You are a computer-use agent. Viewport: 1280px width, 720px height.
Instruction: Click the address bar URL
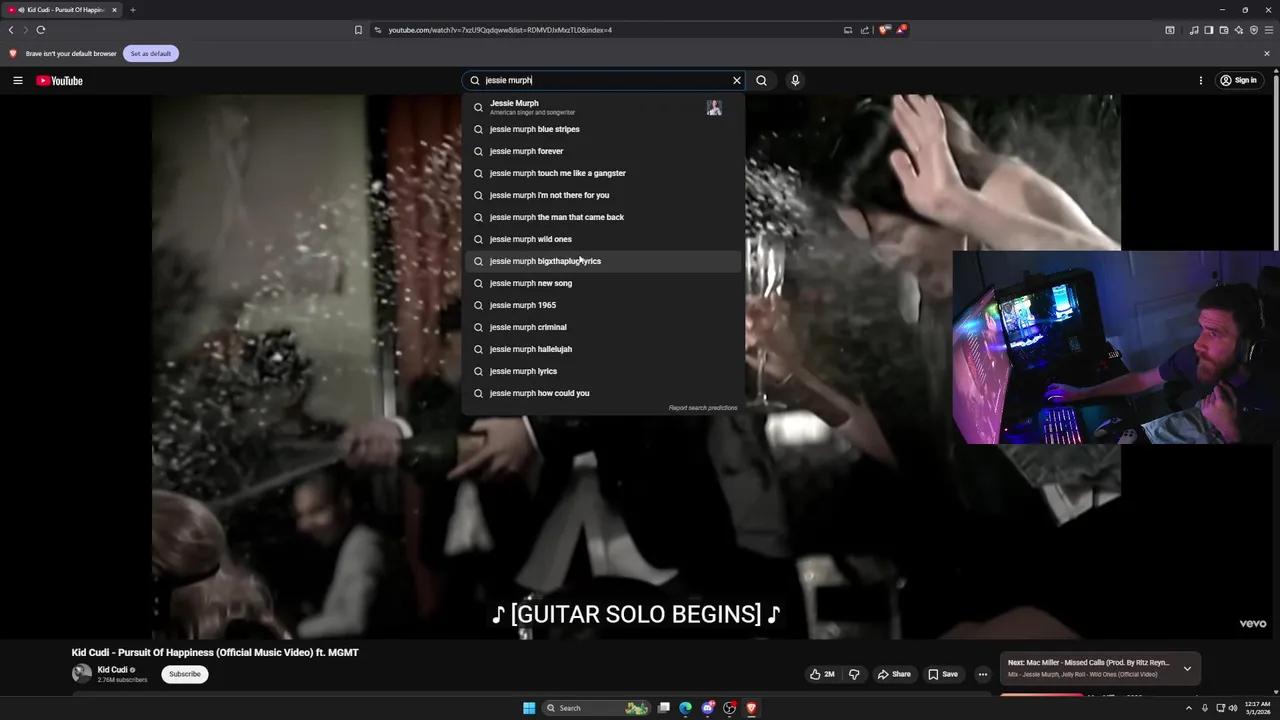(x=500, y=30)
